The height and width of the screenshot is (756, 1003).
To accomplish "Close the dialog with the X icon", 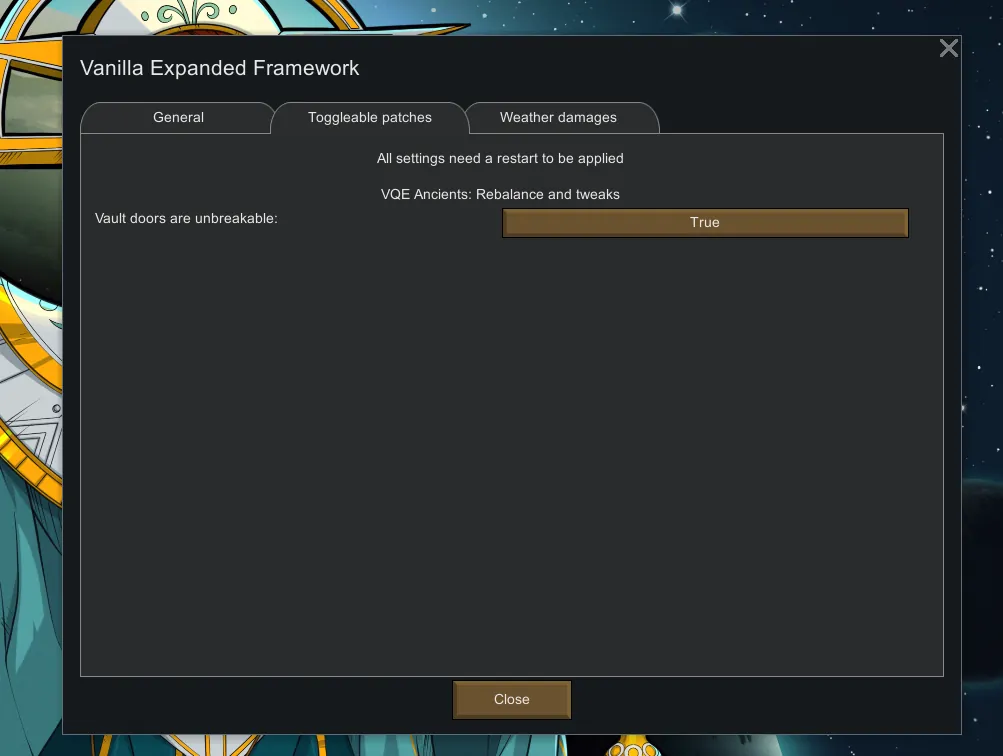I will (x=948, y=48).
